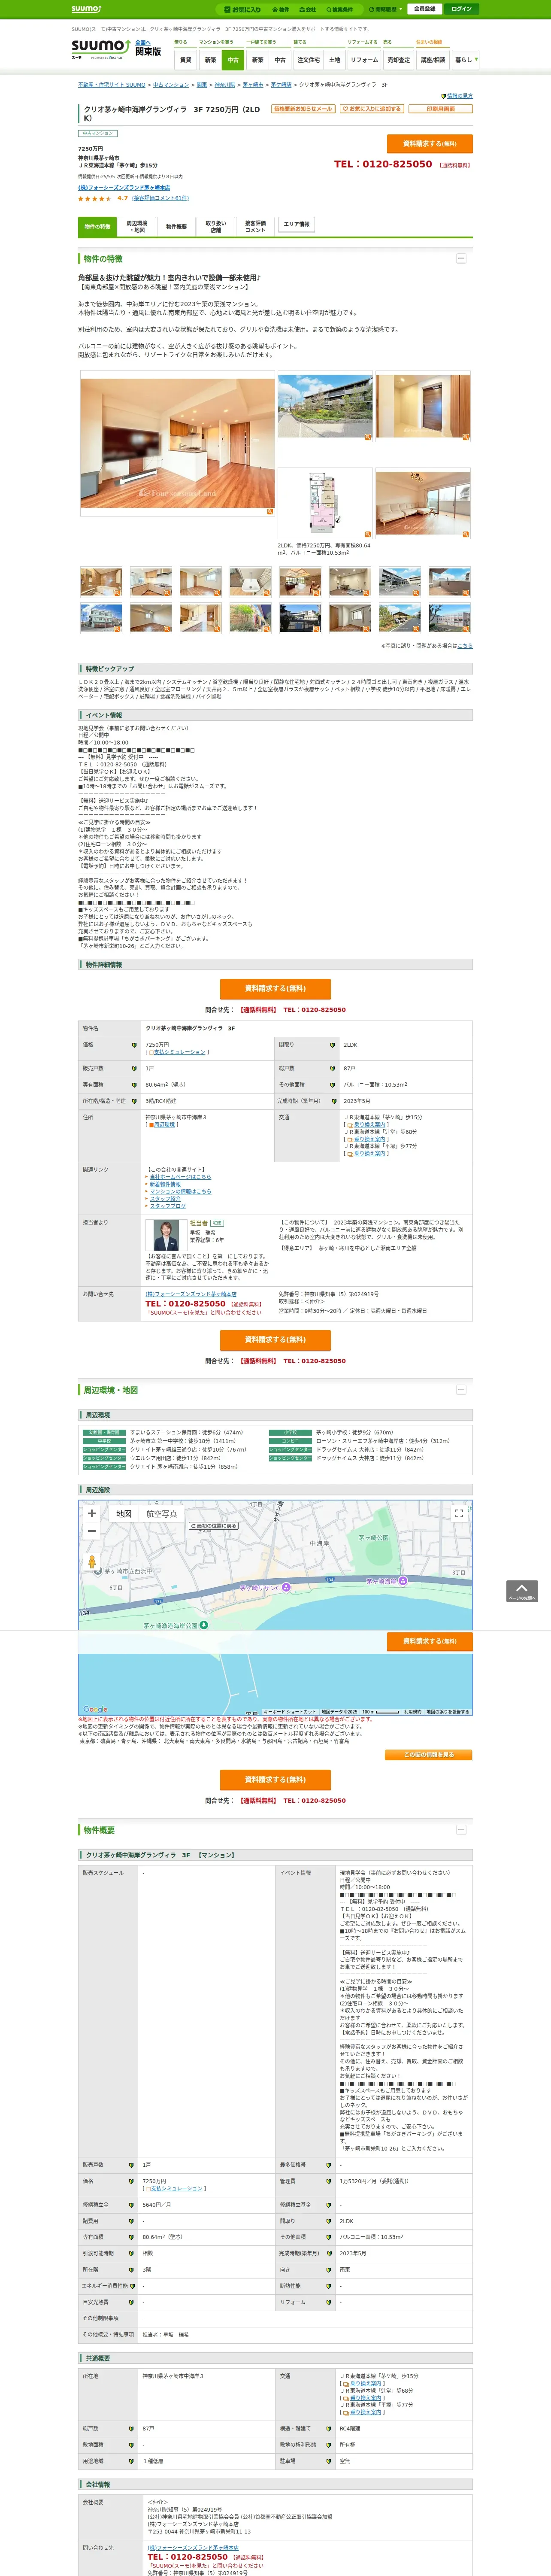Open the フォーシーズンズランド茅ヶ崎本店 link under the price
551x2576 pixels.
point(124,187)
